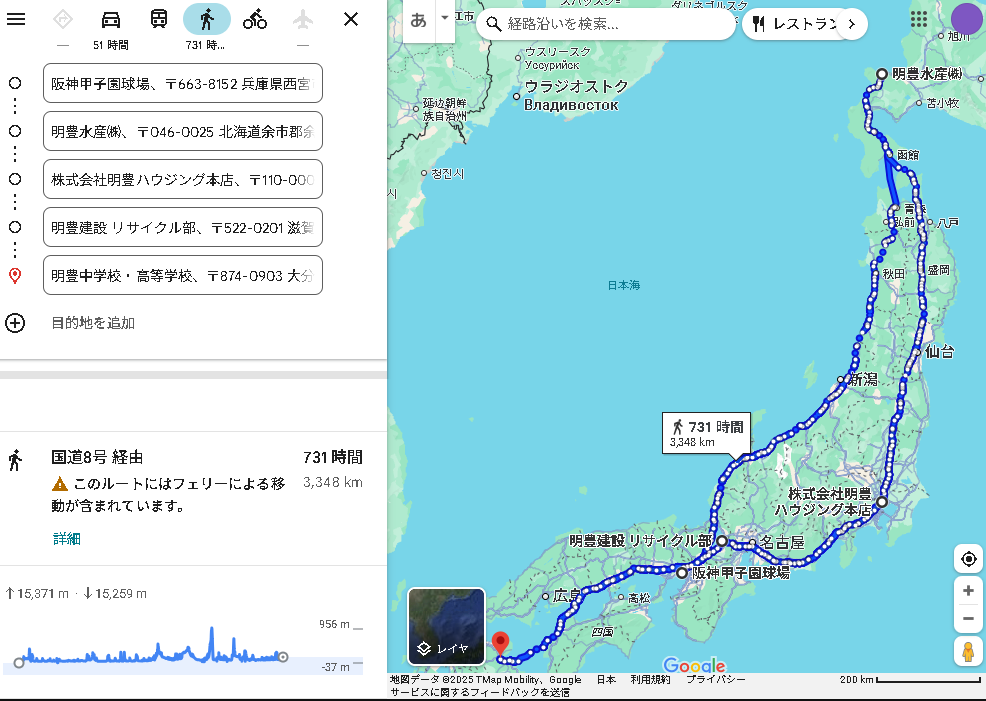Click the 阪神甲子園球場 map marker
Viewport: 986px width, 701px height.
(682, 573)
